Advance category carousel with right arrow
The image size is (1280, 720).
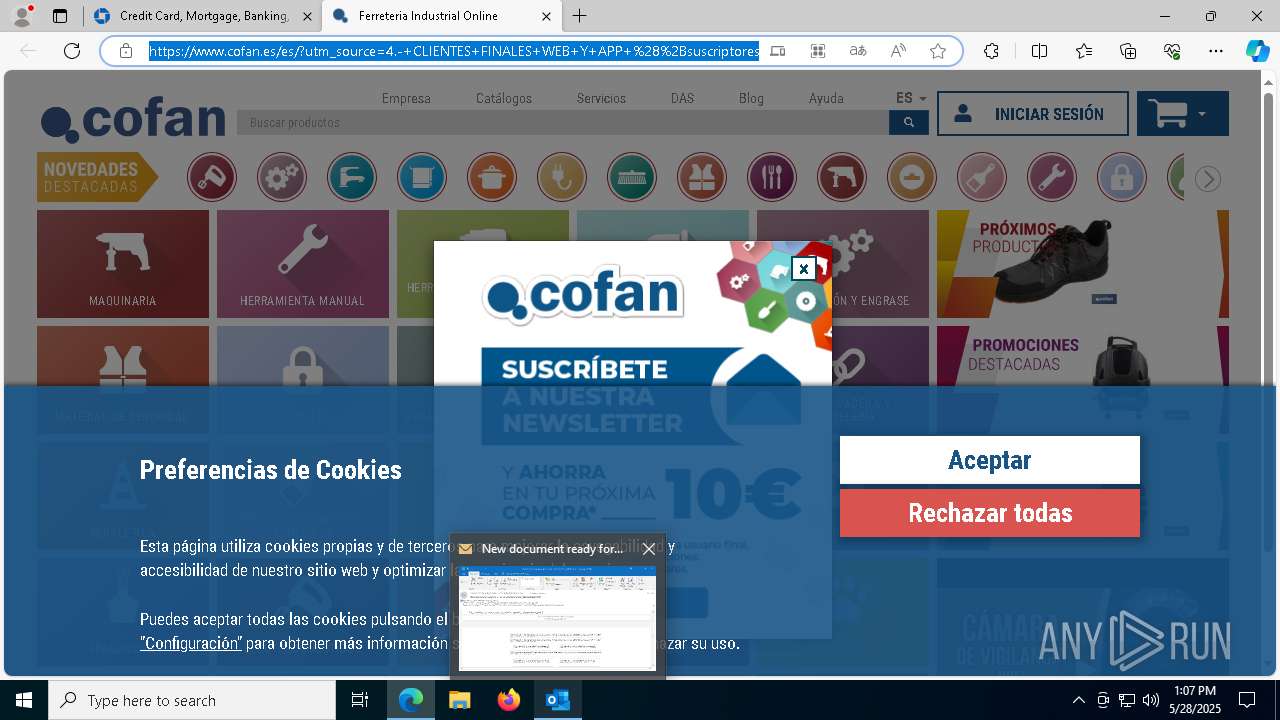pyautogui.click(x=1208, y=179)
